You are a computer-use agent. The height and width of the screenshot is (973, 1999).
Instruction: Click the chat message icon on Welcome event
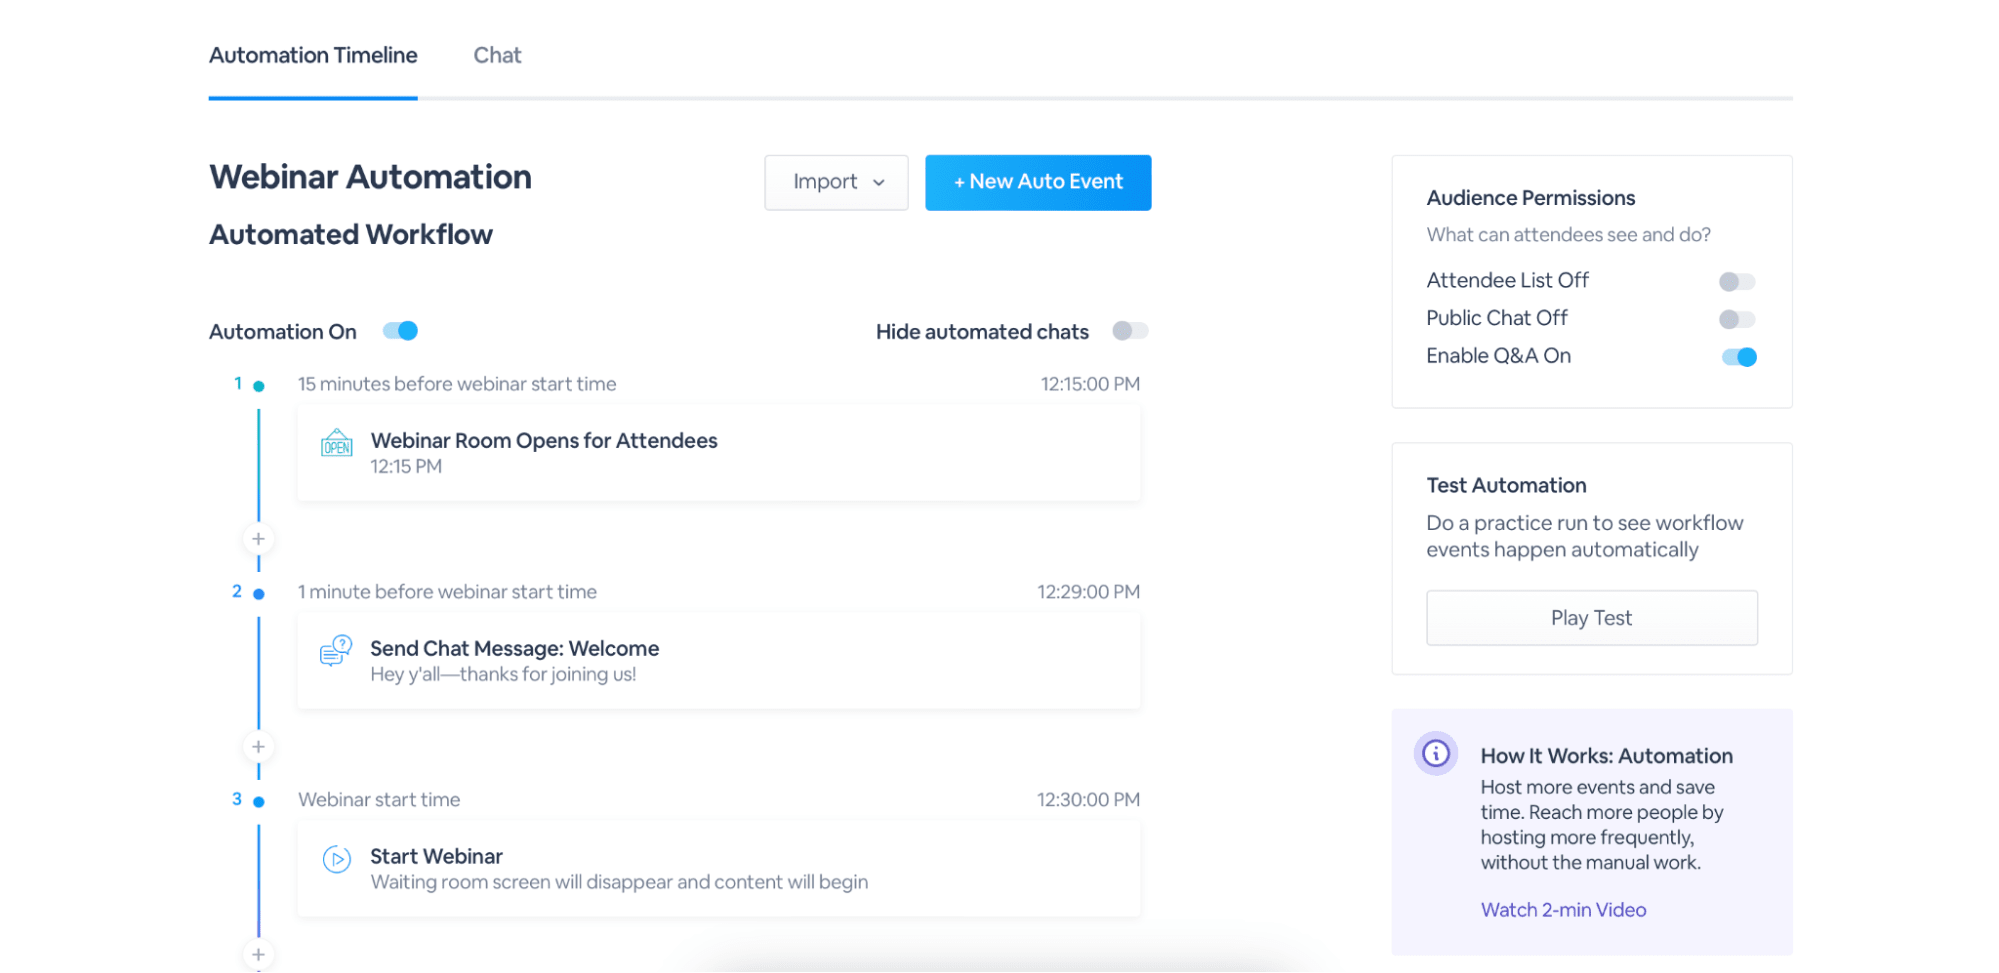tap(335, 652)
